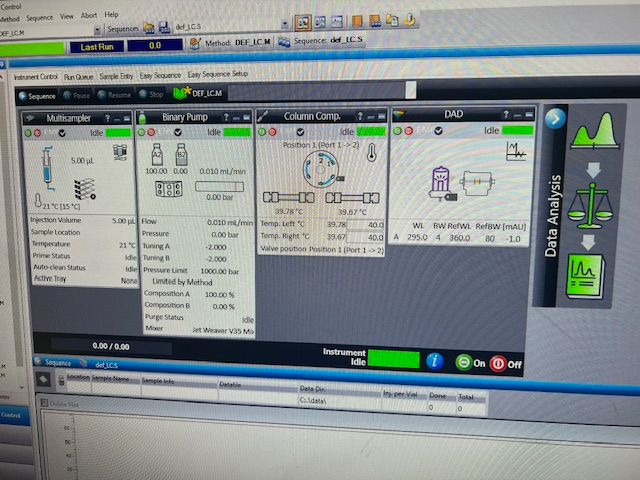Viewport: 640px width, 480px height.
Task: Click the Stop button
Action: pyautogui.click(x=151, y=95)
